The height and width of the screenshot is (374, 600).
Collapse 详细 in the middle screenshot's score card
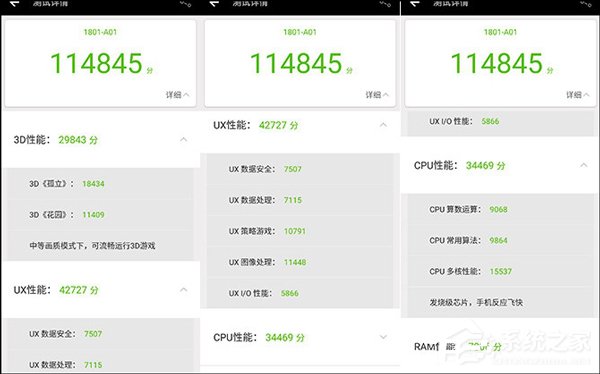pos(377,95)
